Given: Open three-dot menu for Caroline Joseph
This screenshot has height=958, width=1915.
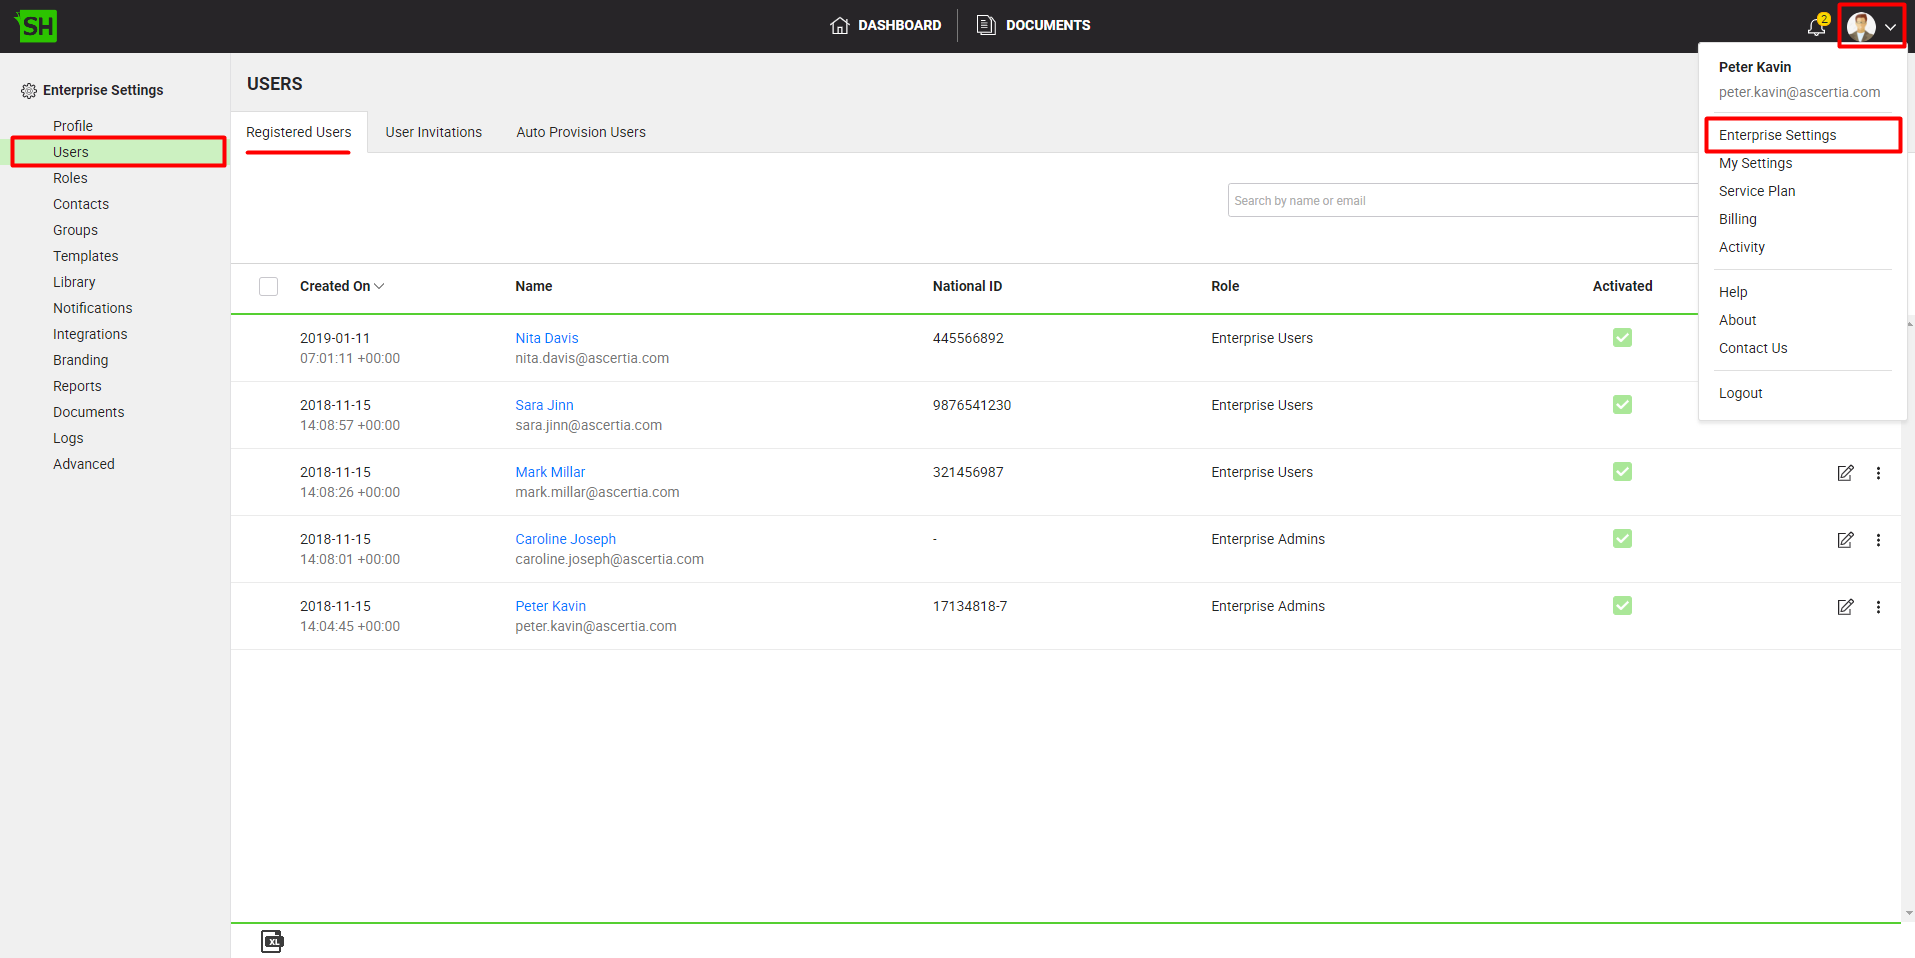Looking at the screenshot, I should tap(1878, 540).
